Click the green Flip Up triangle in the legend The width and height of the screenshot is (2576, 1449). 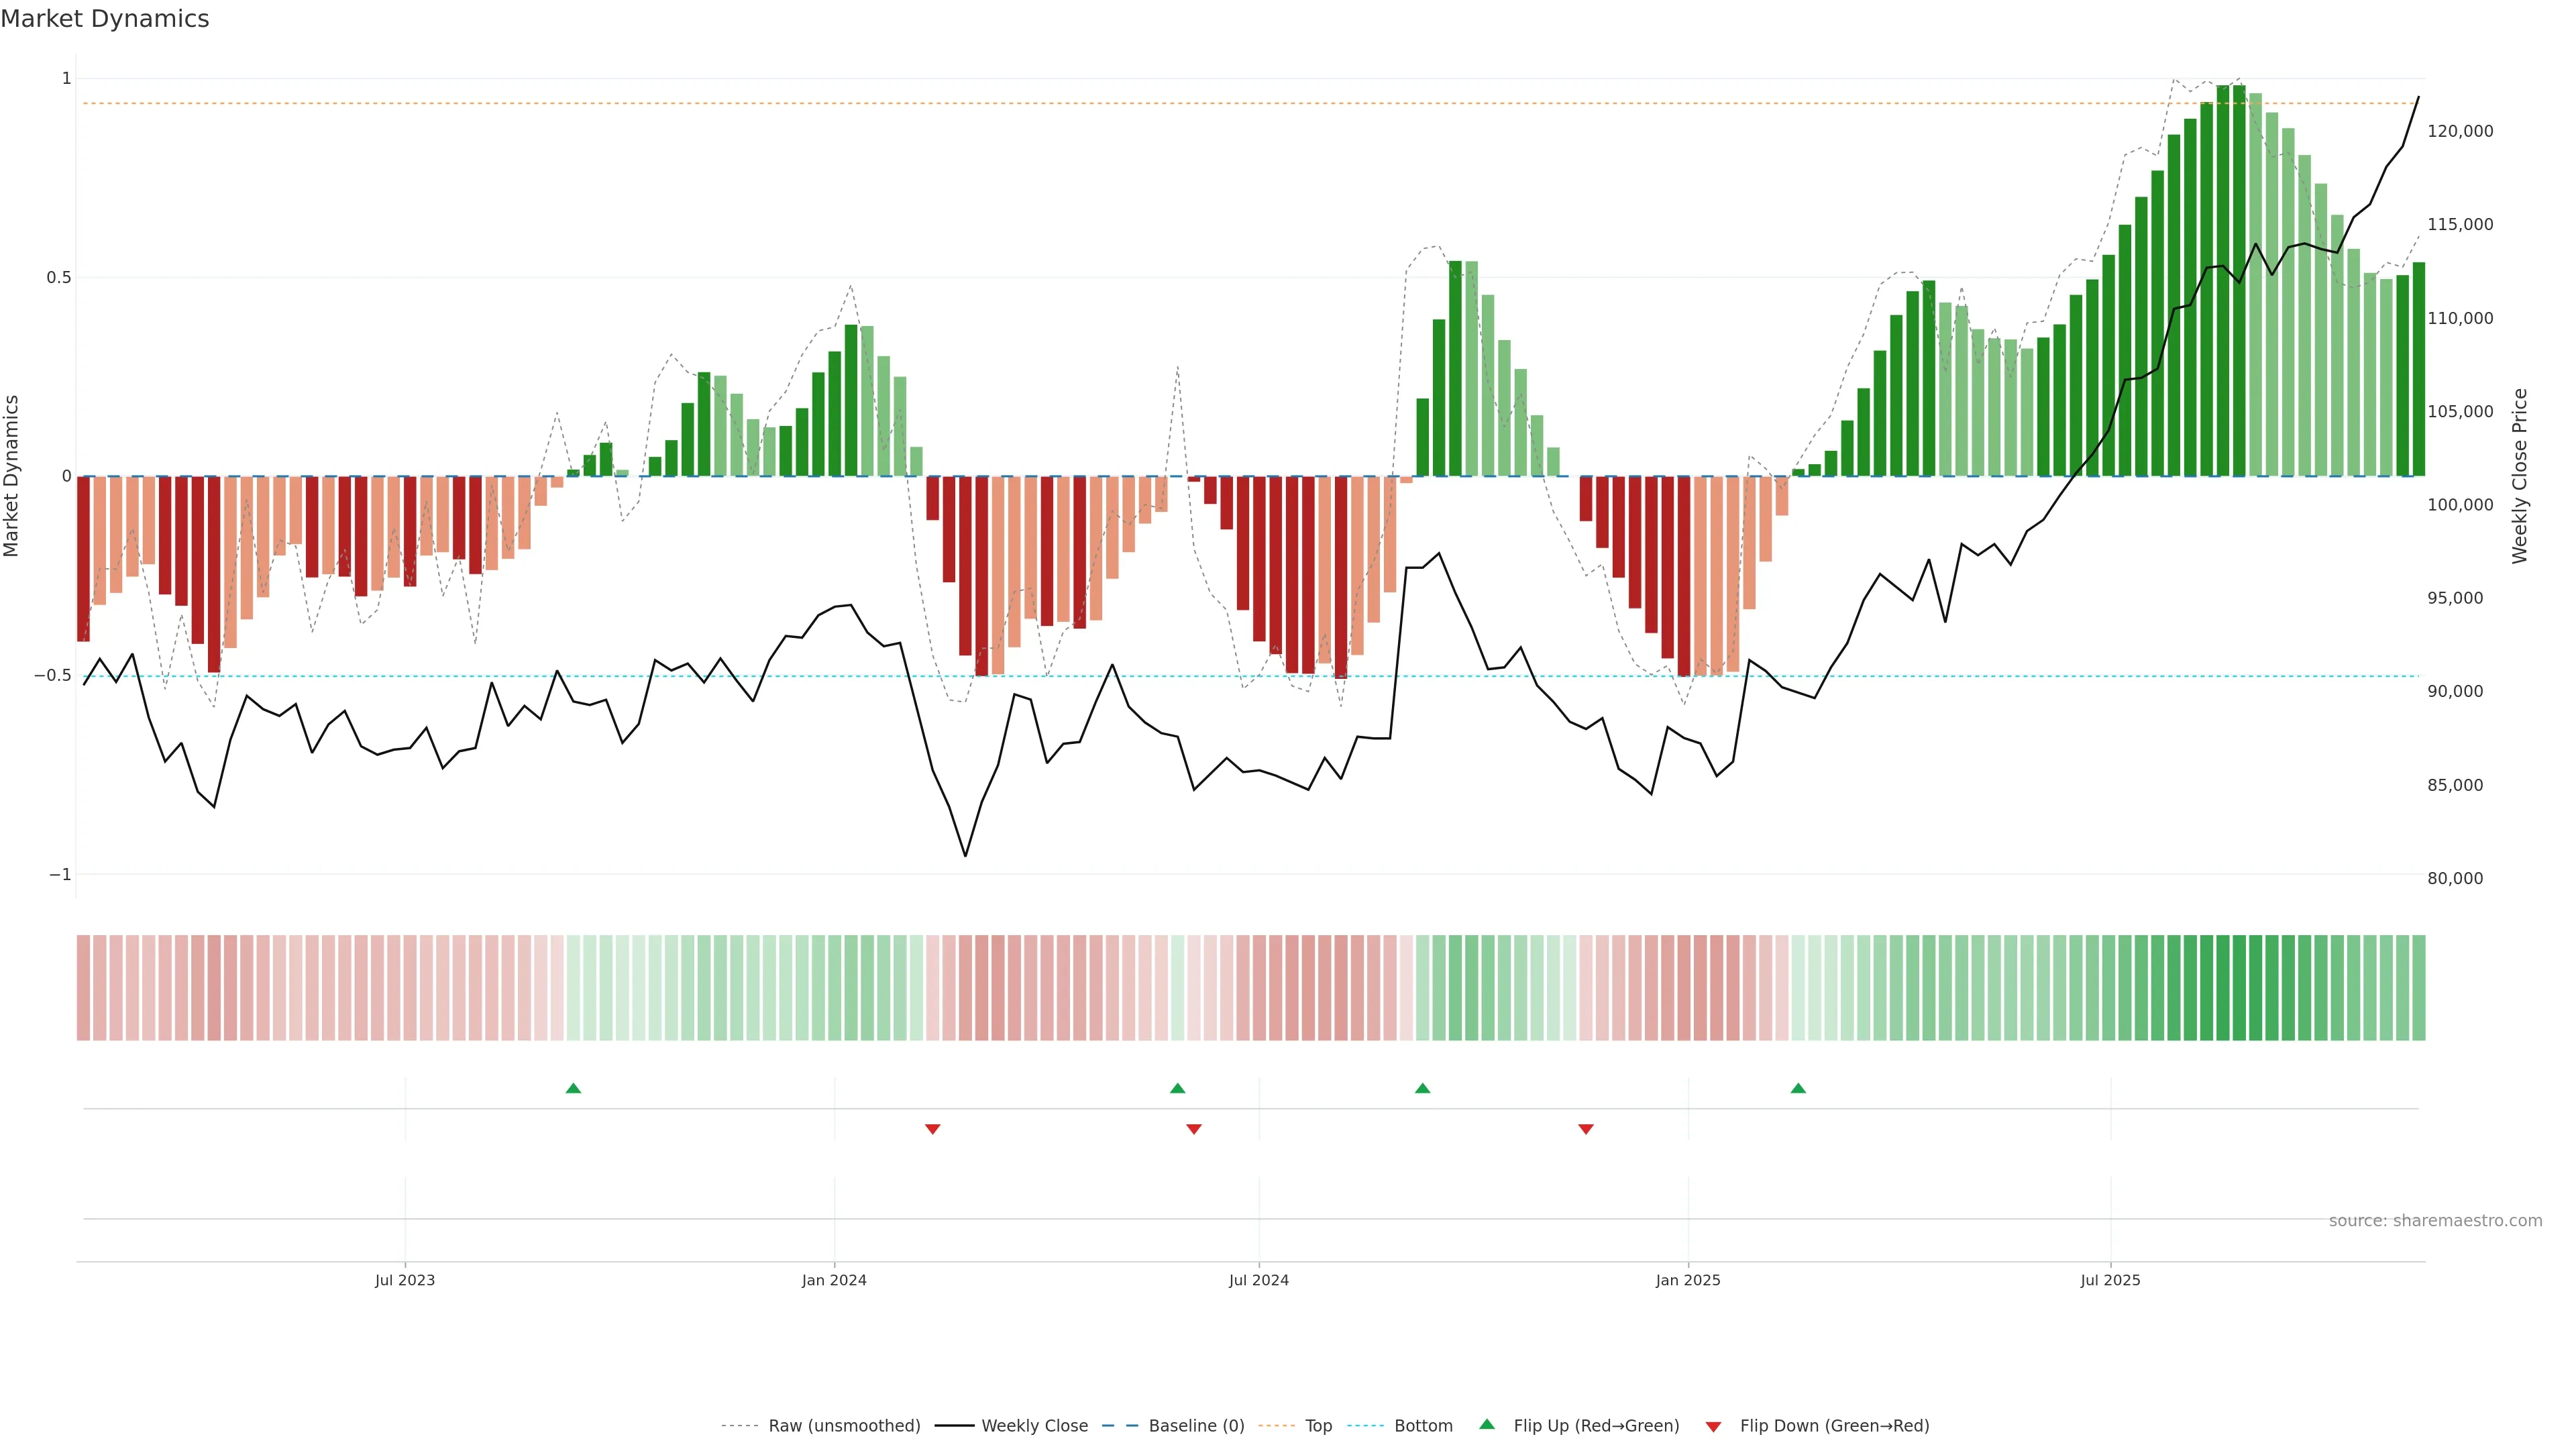1487,1425
